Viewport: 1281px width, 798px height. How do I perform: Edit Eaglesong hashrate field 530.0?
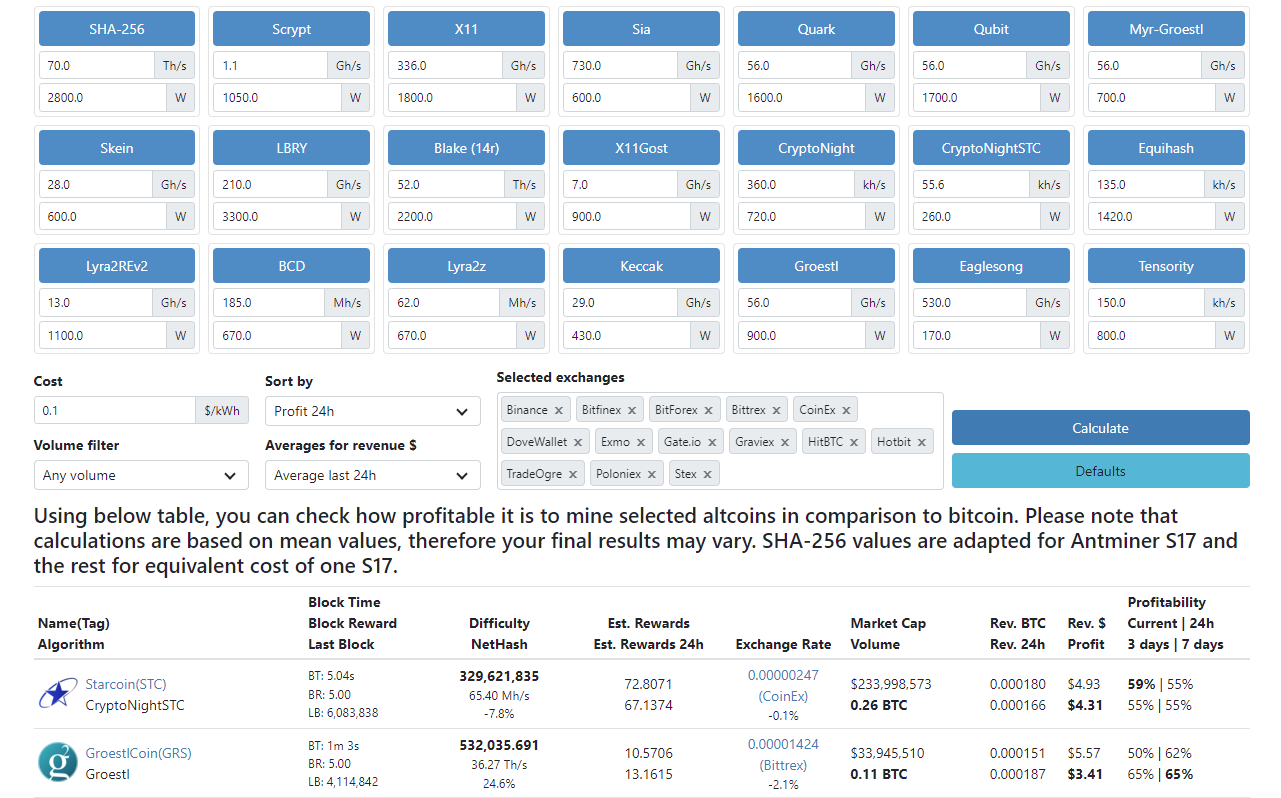click(x=971, y=302)
